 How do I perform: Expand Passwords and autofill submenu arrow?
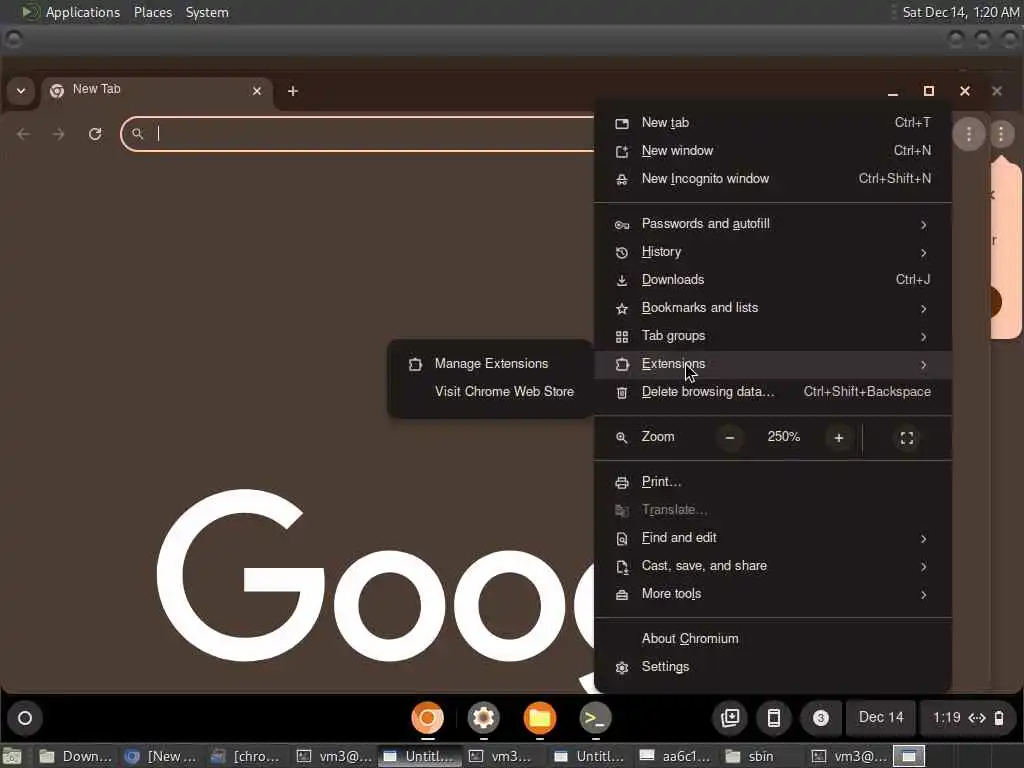923,225
